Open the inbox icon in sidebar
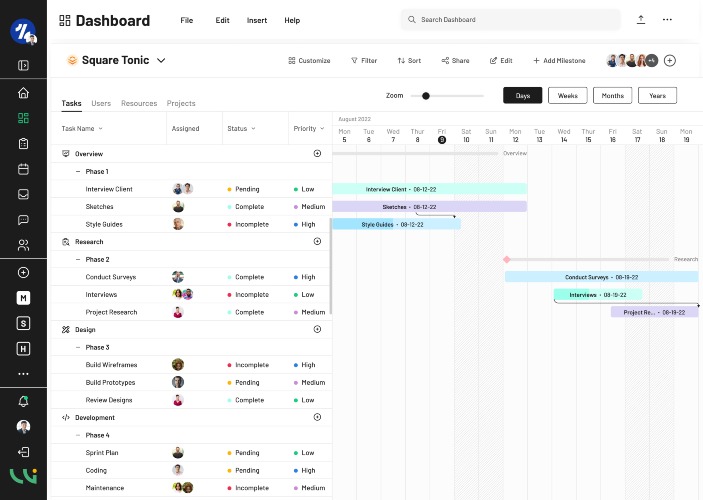The image size is (703, 500). [23, 194]
